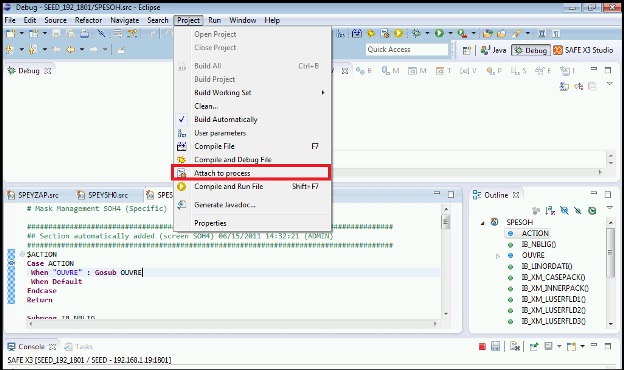Maximize the editor area
The height and width of the screenshot is (370, 624).
click(x=451, y=195)
